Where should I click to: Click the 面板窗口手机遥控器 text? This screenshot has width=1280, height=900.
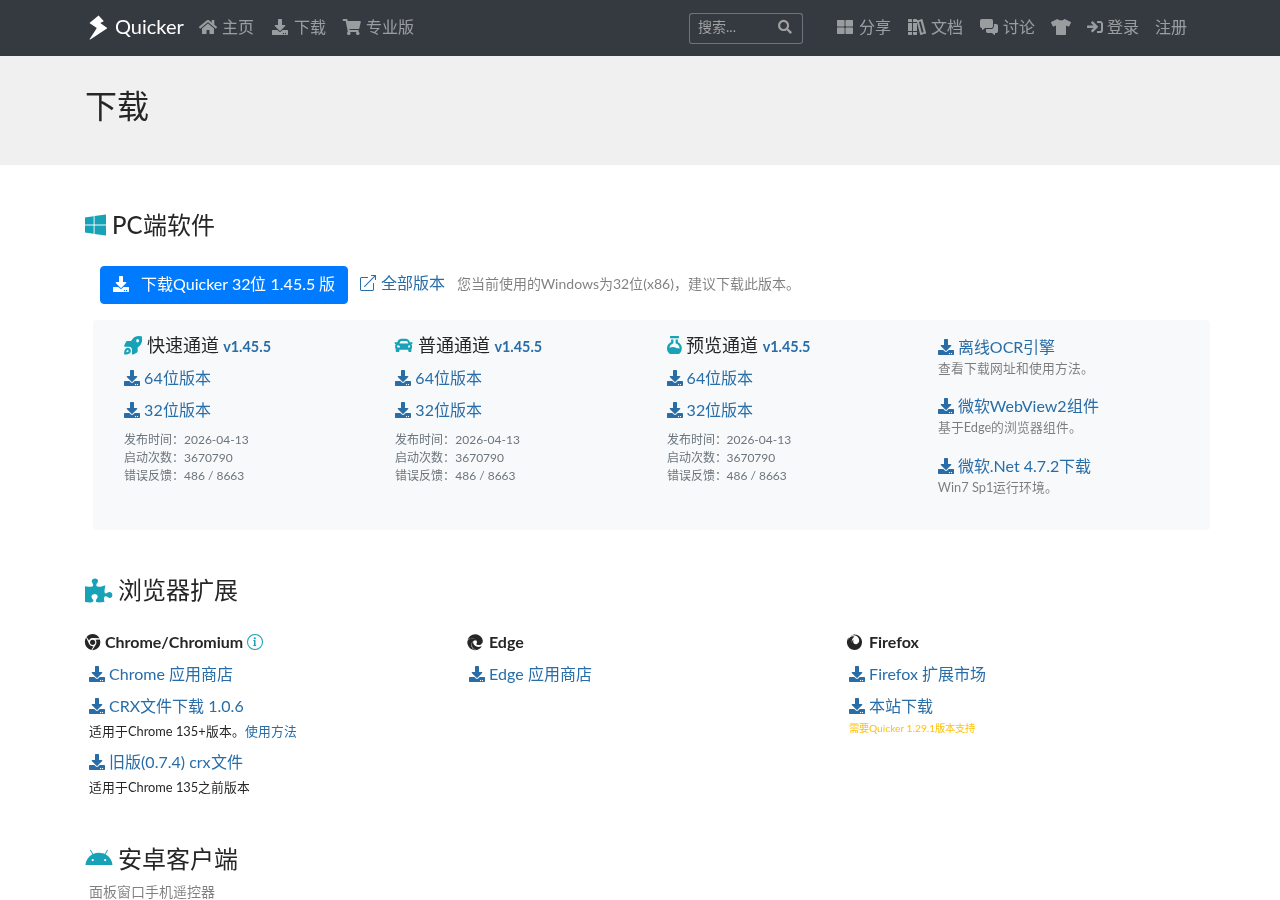[x=152, y=892]
